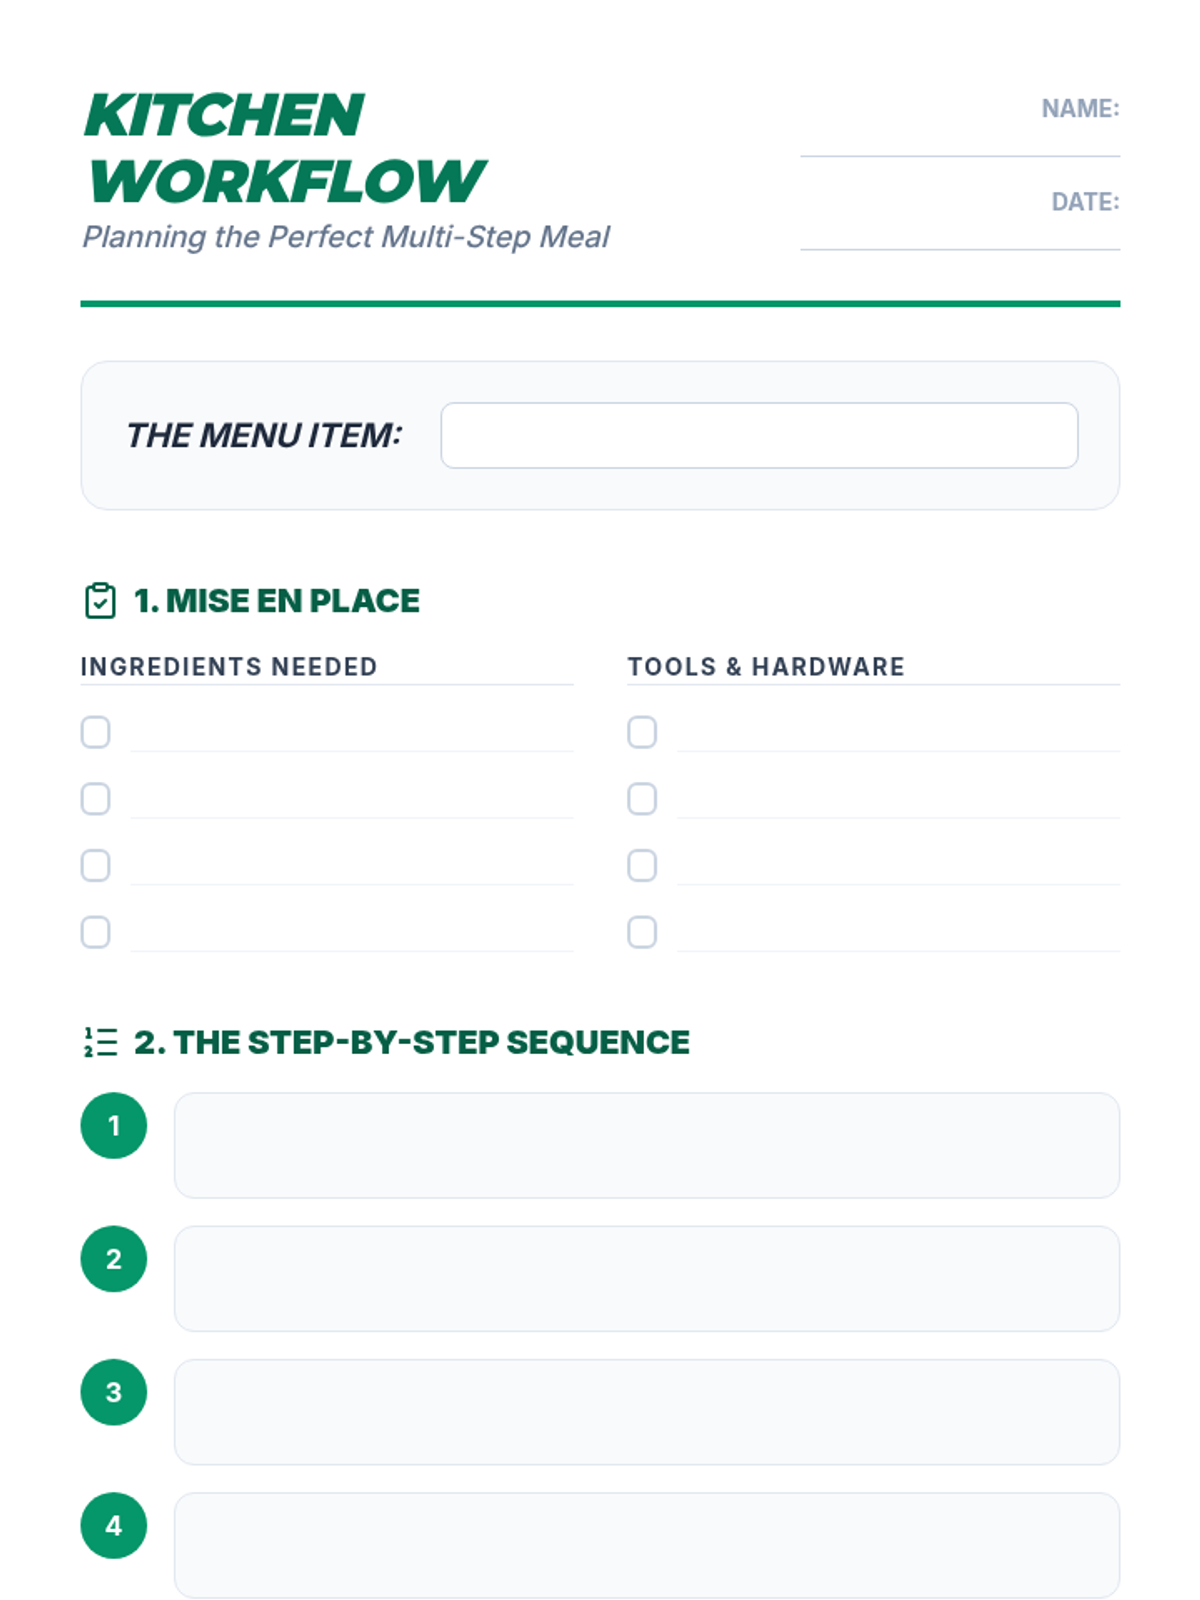1200x1600 pixels.
Task: Click the green step 2 circle
Action: tap(114, 1259)
